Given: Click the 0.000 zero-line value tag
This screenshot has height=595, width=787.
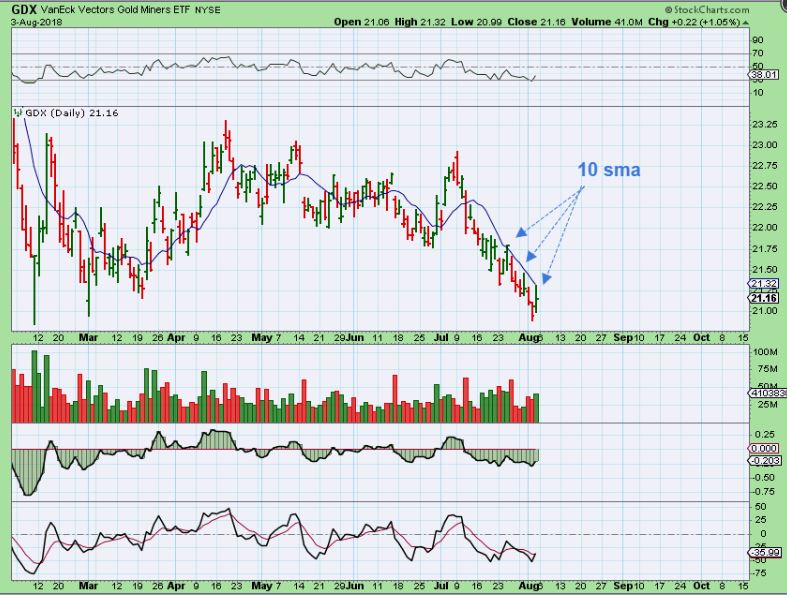Looking at the screenshot, I should coord(764,448).
